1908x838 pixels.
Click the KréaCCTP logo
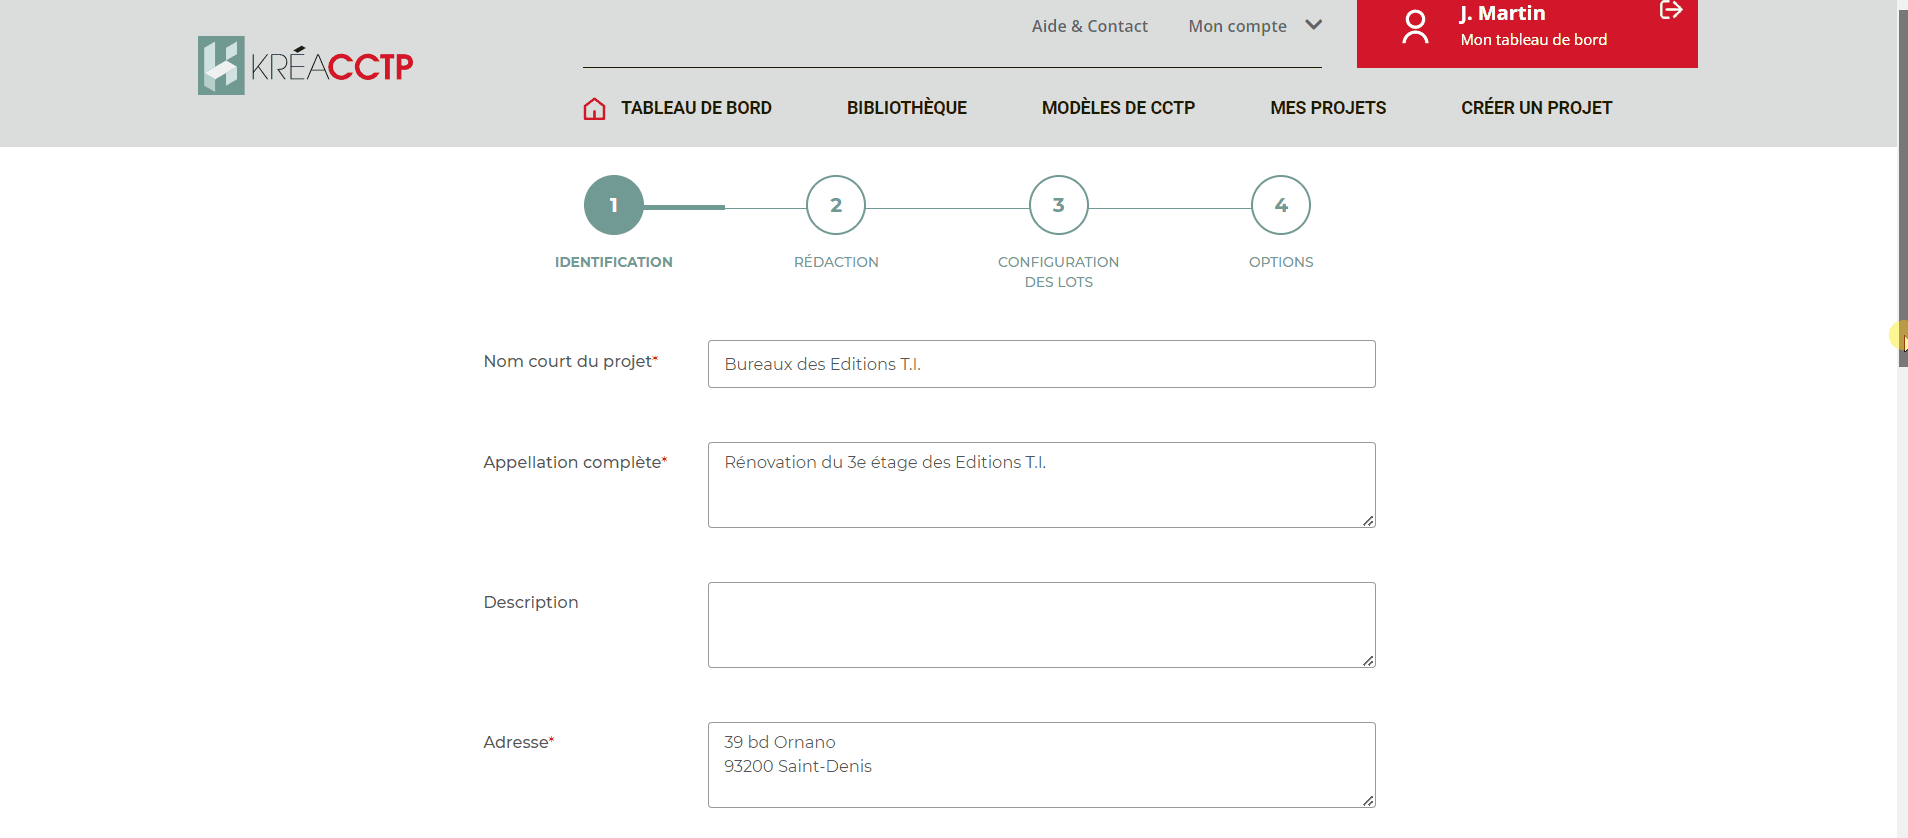pyautogui.click(x=305, y=66)
